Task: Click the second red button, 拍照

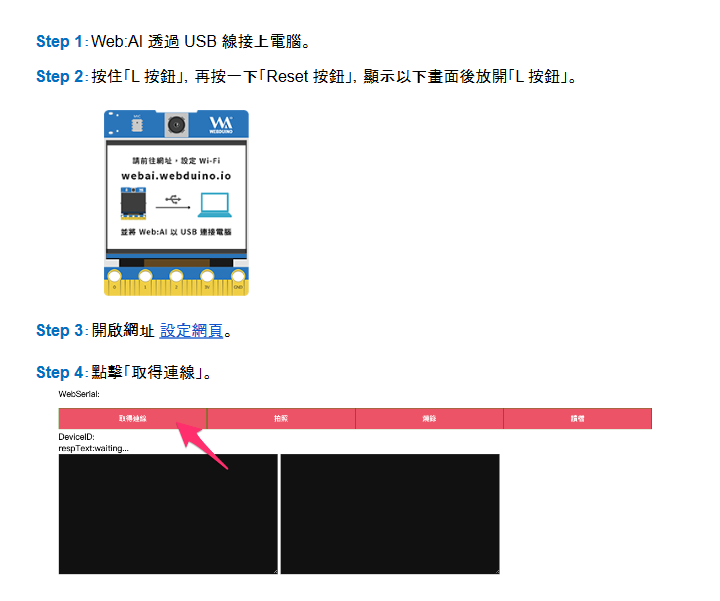Action: click(281, 419)
